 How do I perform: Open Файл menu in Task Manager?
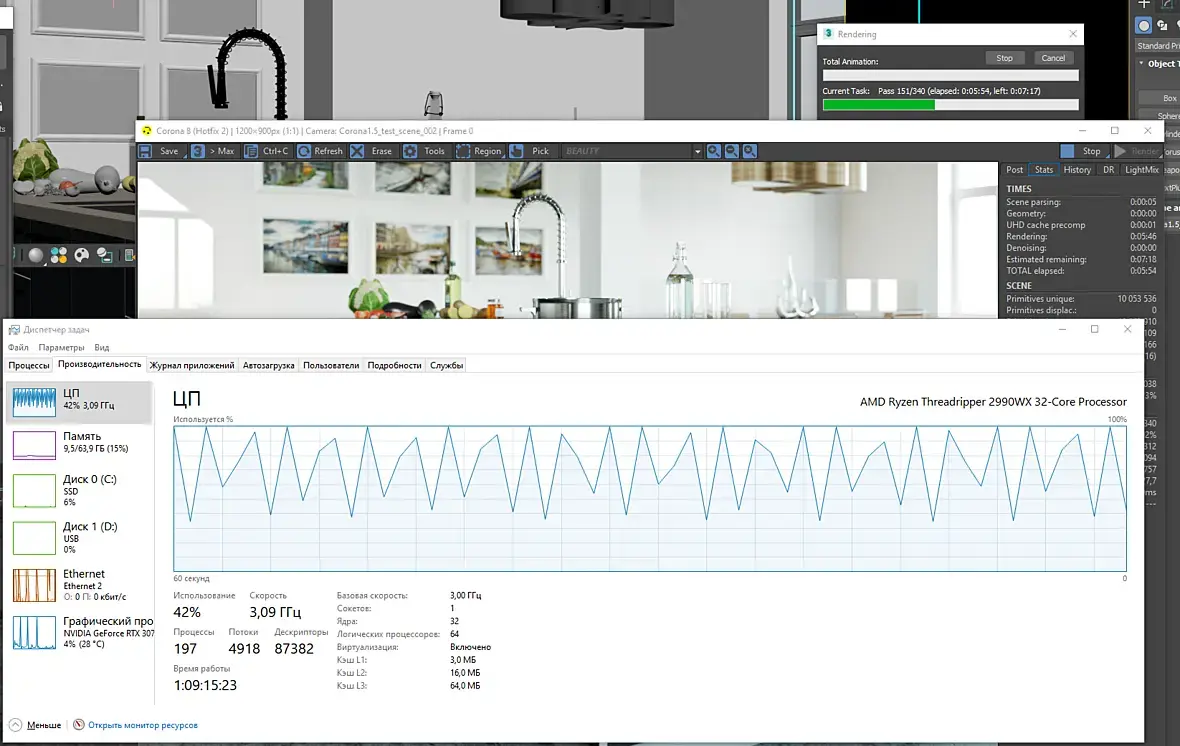click(x=18, y=348)
